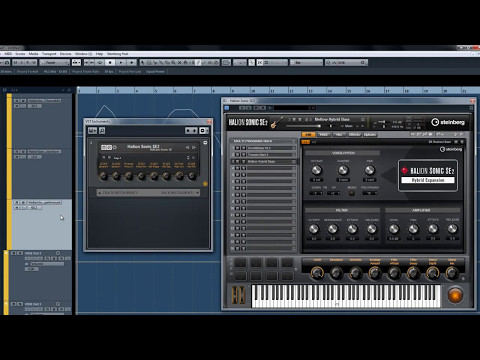Image resolution: width=480 pixels, height=360 pixels.
Task: Open the automation mode dropdown in toolbar
Action: [55, 62]
